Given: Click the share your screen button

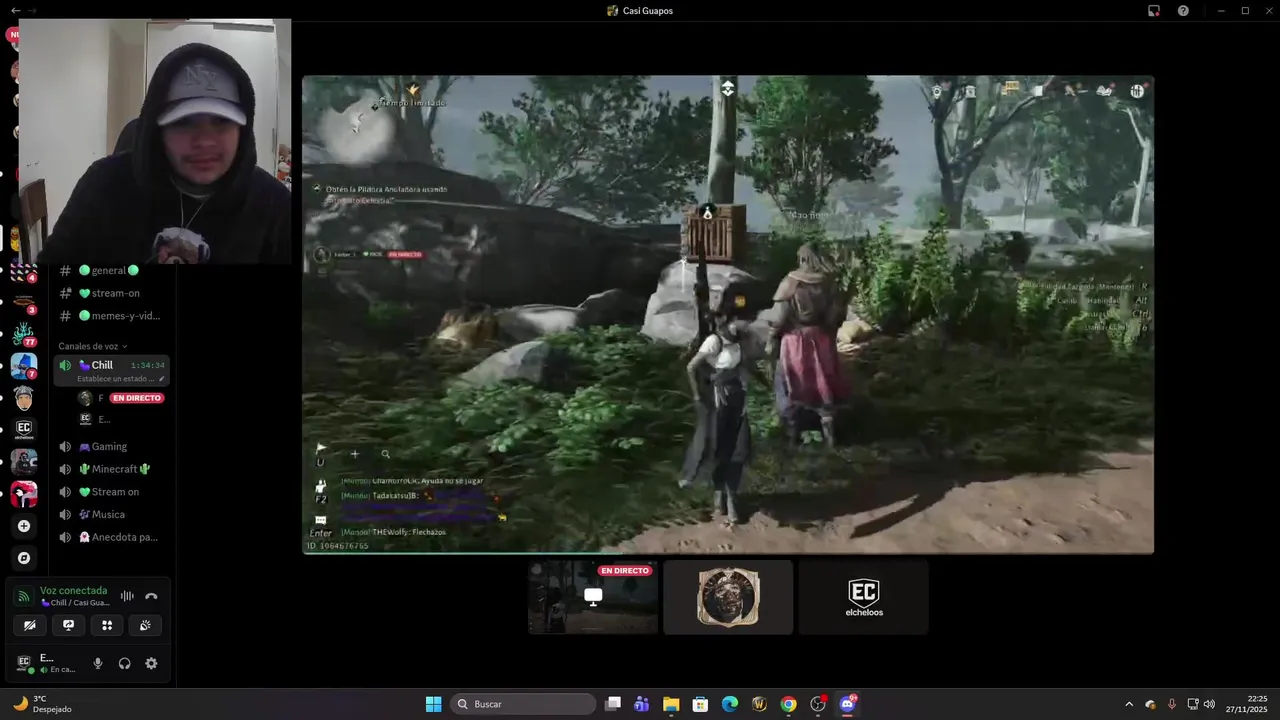Looking at the screenshot, I should (68, 625).
